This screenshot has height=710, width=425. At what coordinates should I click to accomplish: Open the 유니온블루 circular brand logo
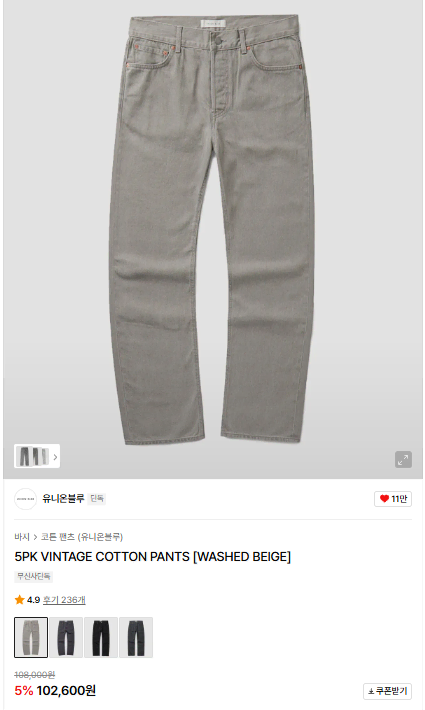[25, 499]
